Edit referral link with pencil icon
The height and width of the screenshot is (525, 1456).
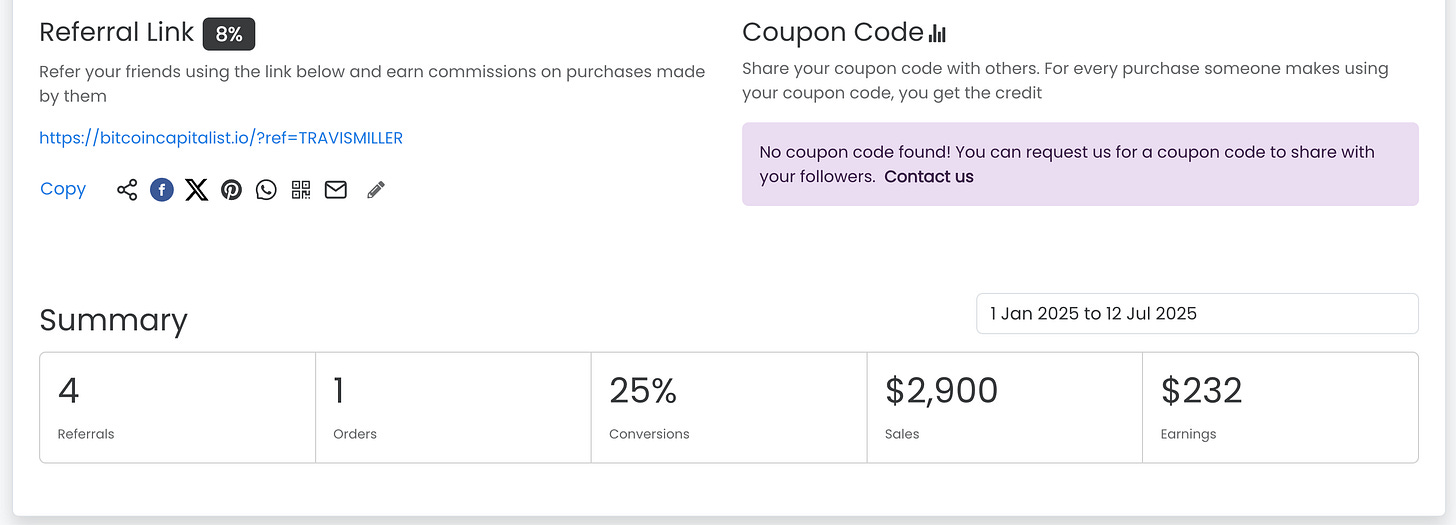click(376, 190)
